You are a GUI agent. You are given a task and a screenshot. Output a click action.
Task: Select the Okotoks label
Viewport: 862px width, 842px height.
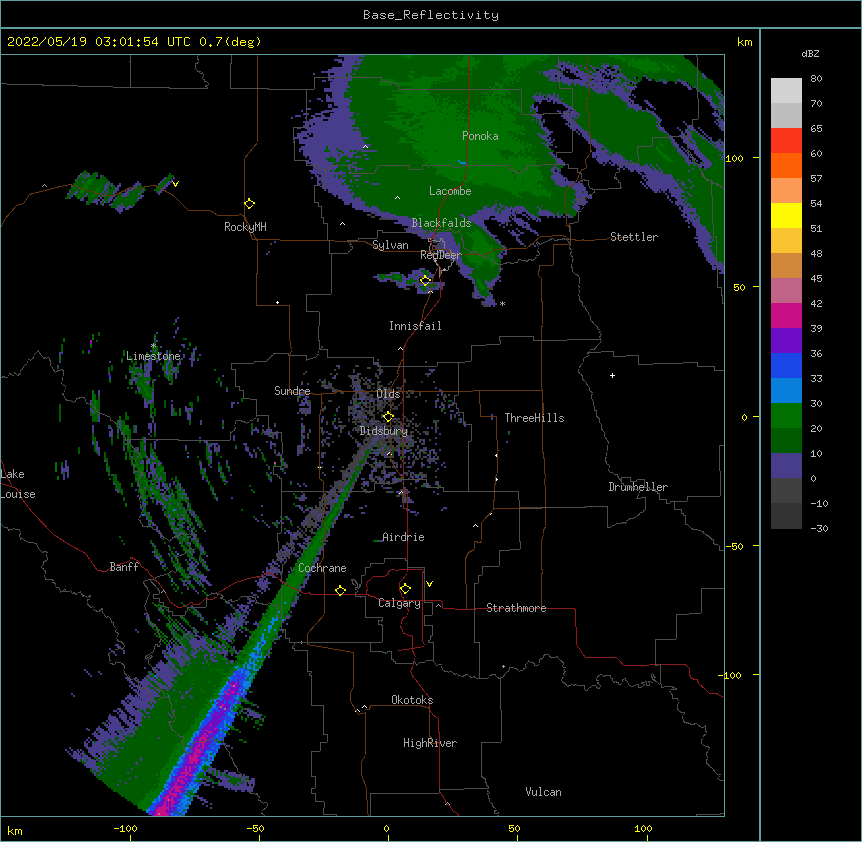tap(412, 700)
